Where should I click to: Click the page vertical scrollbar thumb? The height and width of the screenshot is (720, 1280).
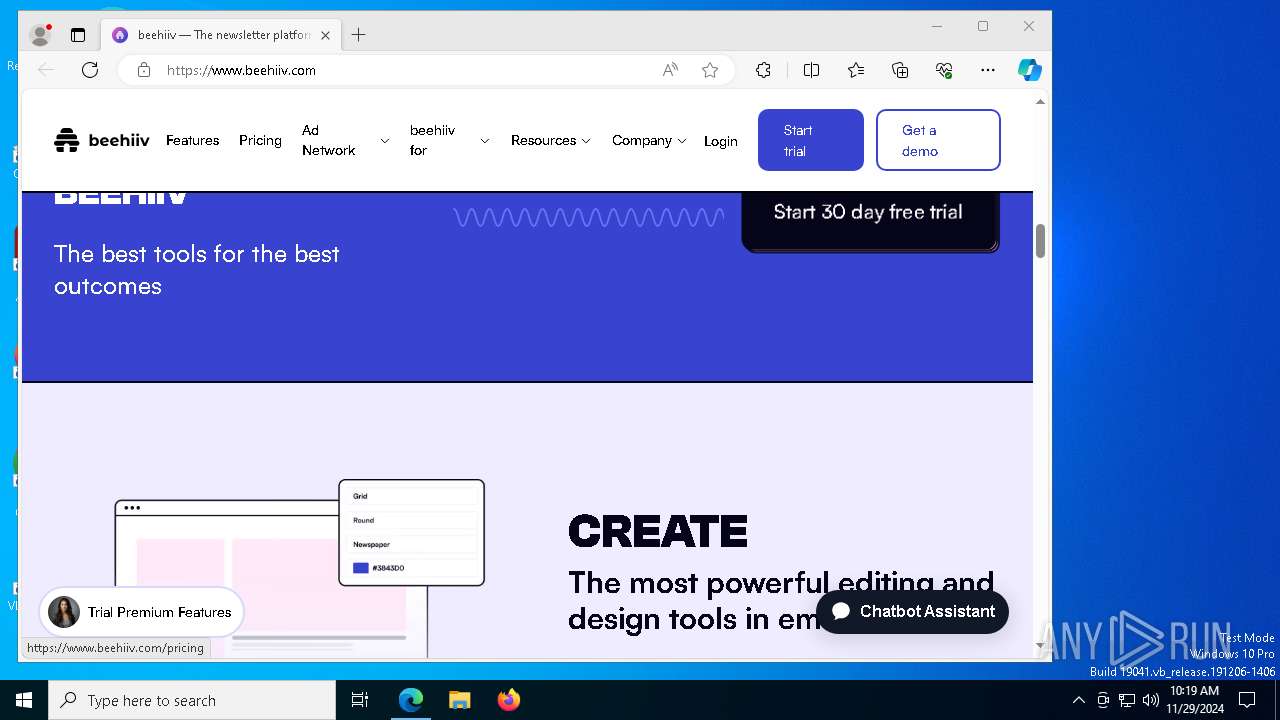point(1040,241)
